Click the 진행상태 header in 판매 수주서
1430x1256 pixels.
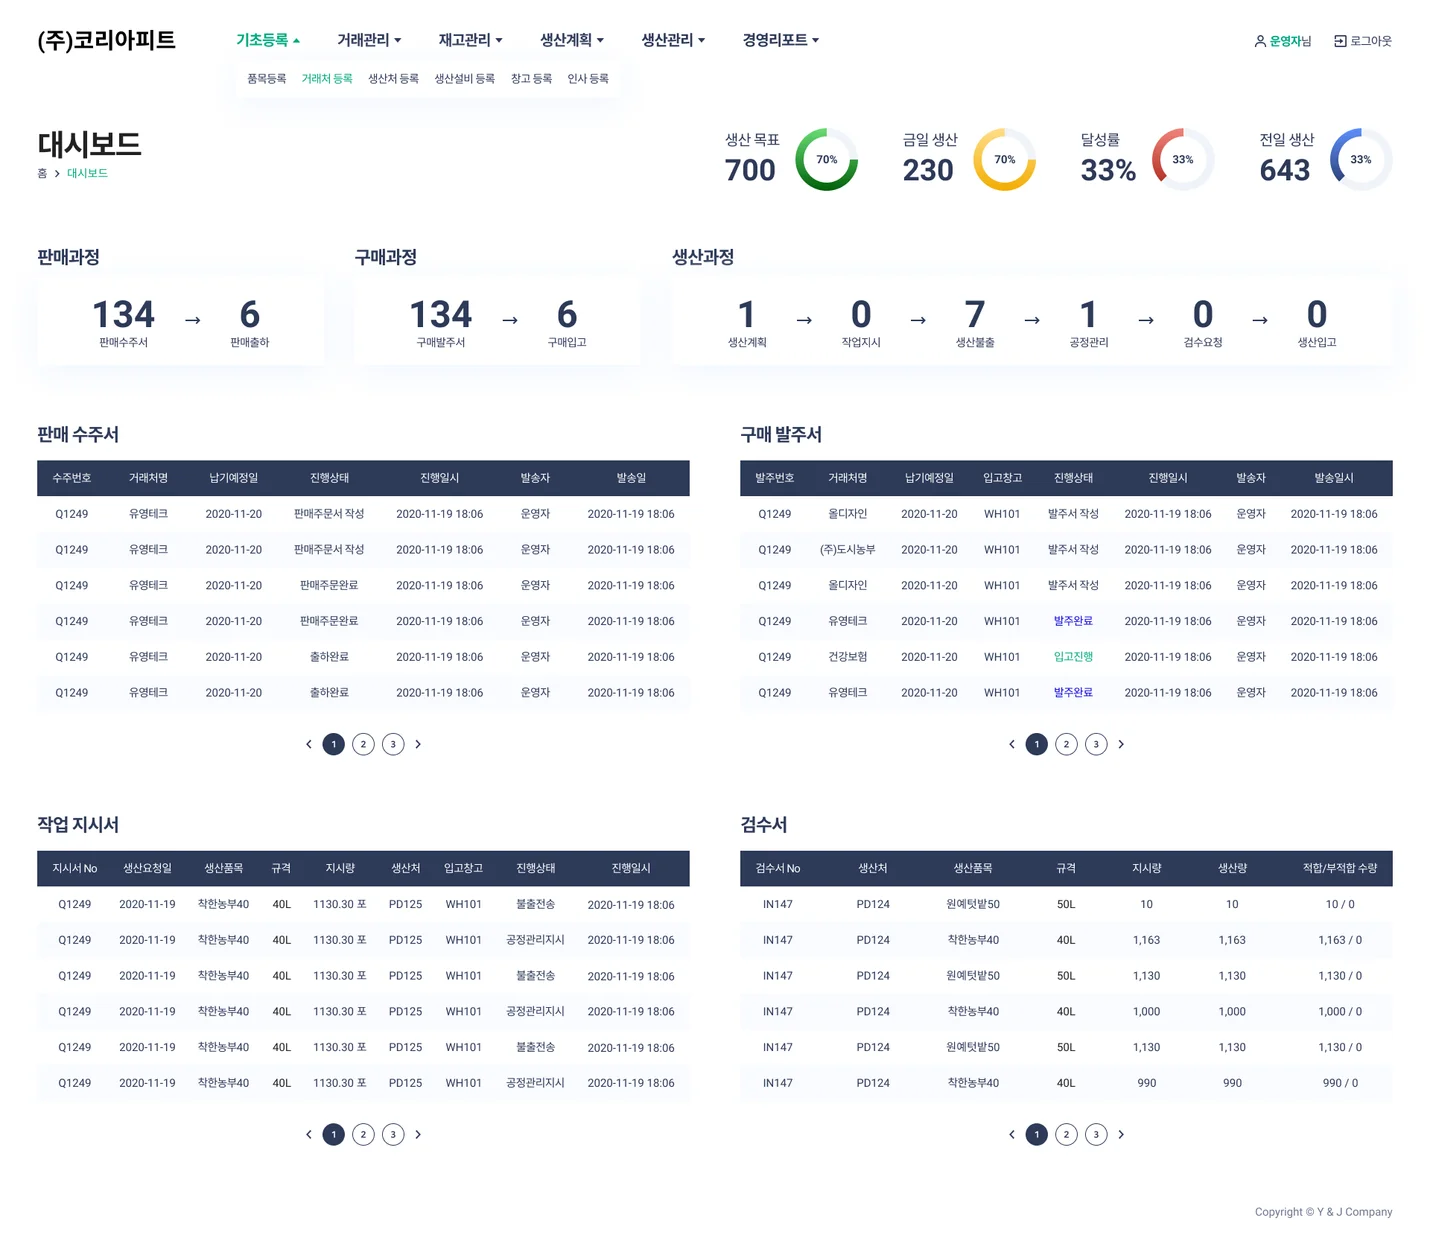point(329,478)
